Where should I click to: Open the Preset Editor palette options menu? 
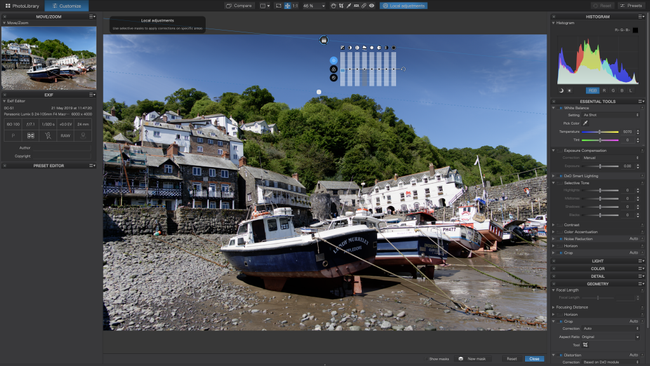(92, 165)
